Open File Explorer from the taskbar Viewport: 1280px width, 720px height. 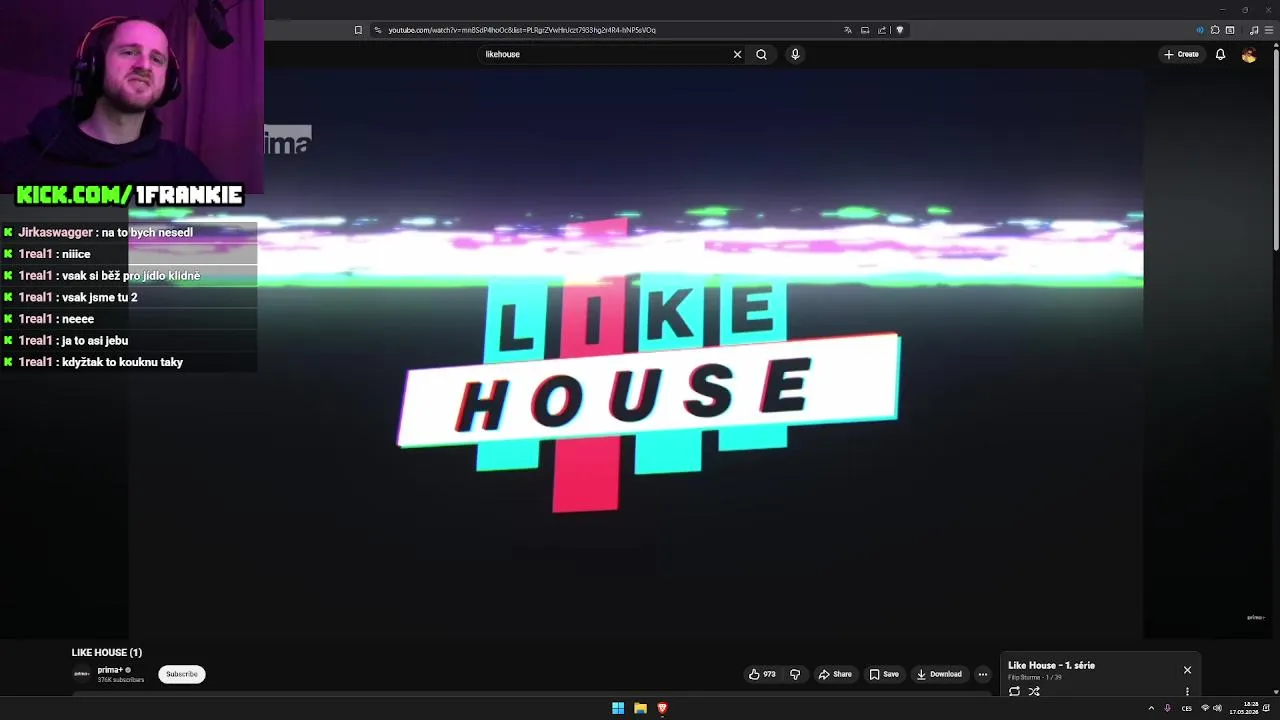(x=640, y=709)
